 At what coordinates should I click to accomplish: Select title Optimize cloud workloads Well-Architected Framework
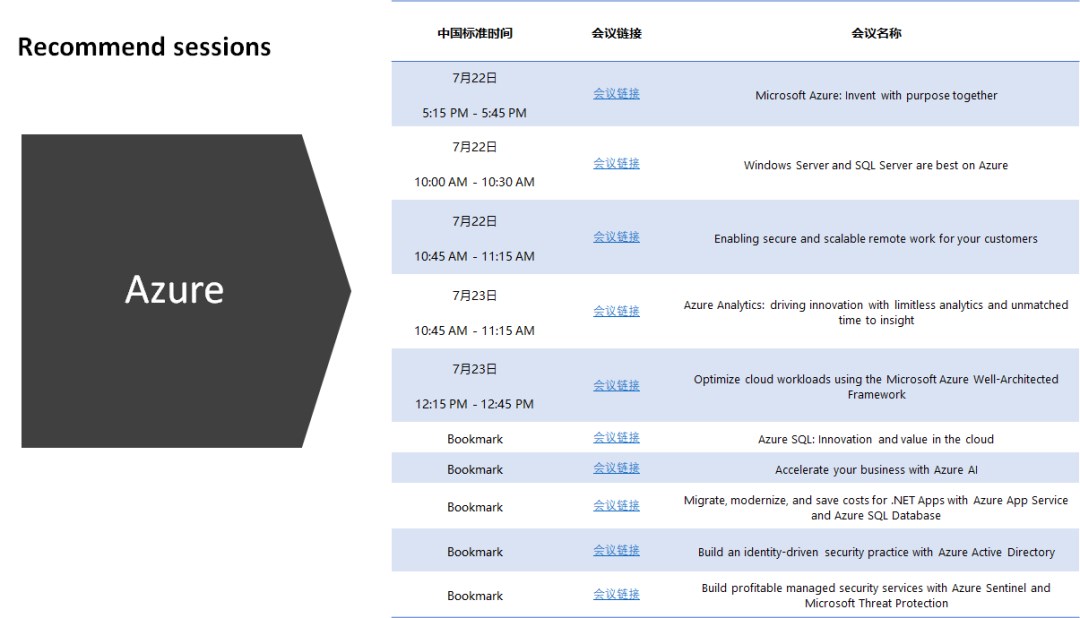(x=876, y=387)
